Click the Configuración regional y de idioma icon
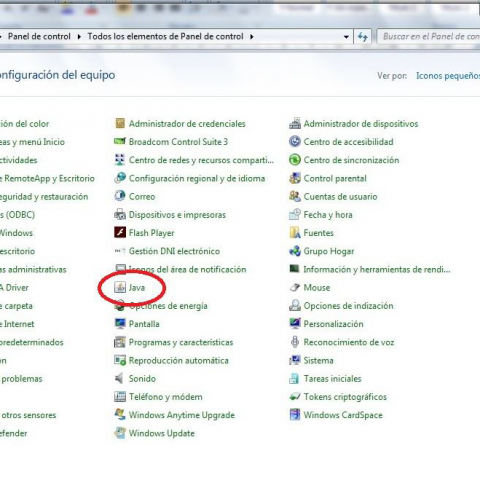This screenshot has height=480, width=480. [120, 178]
